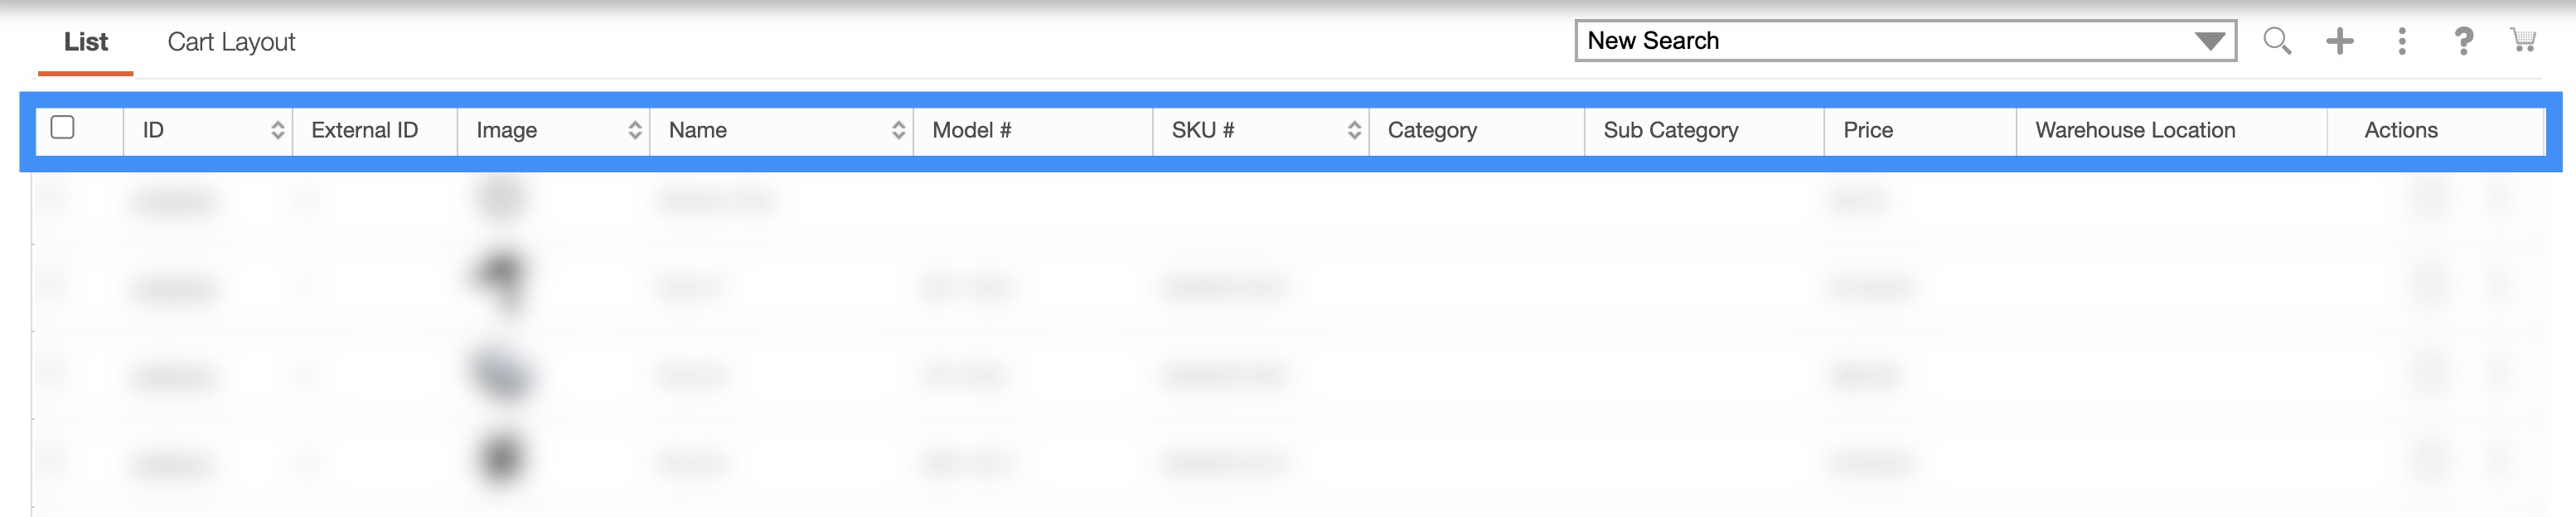Sort the table by ID column arrows
The height and width of the screenshot is (517, 2576).
click(277, 130)
